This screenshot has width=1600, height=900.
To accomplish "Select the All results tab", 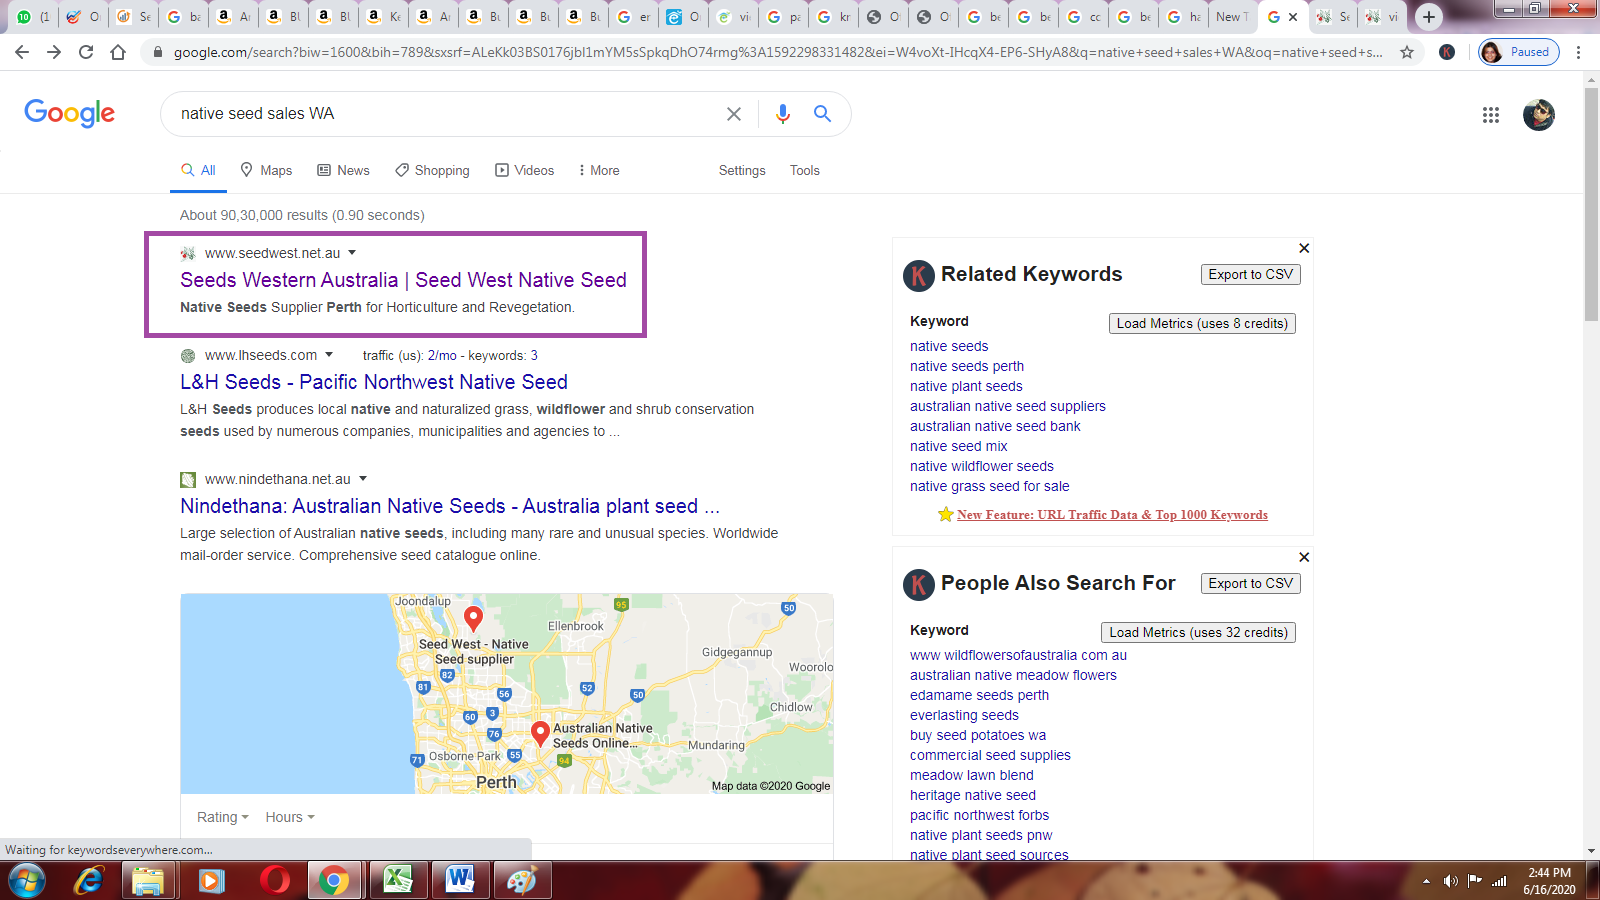I will tap(198, 170).
